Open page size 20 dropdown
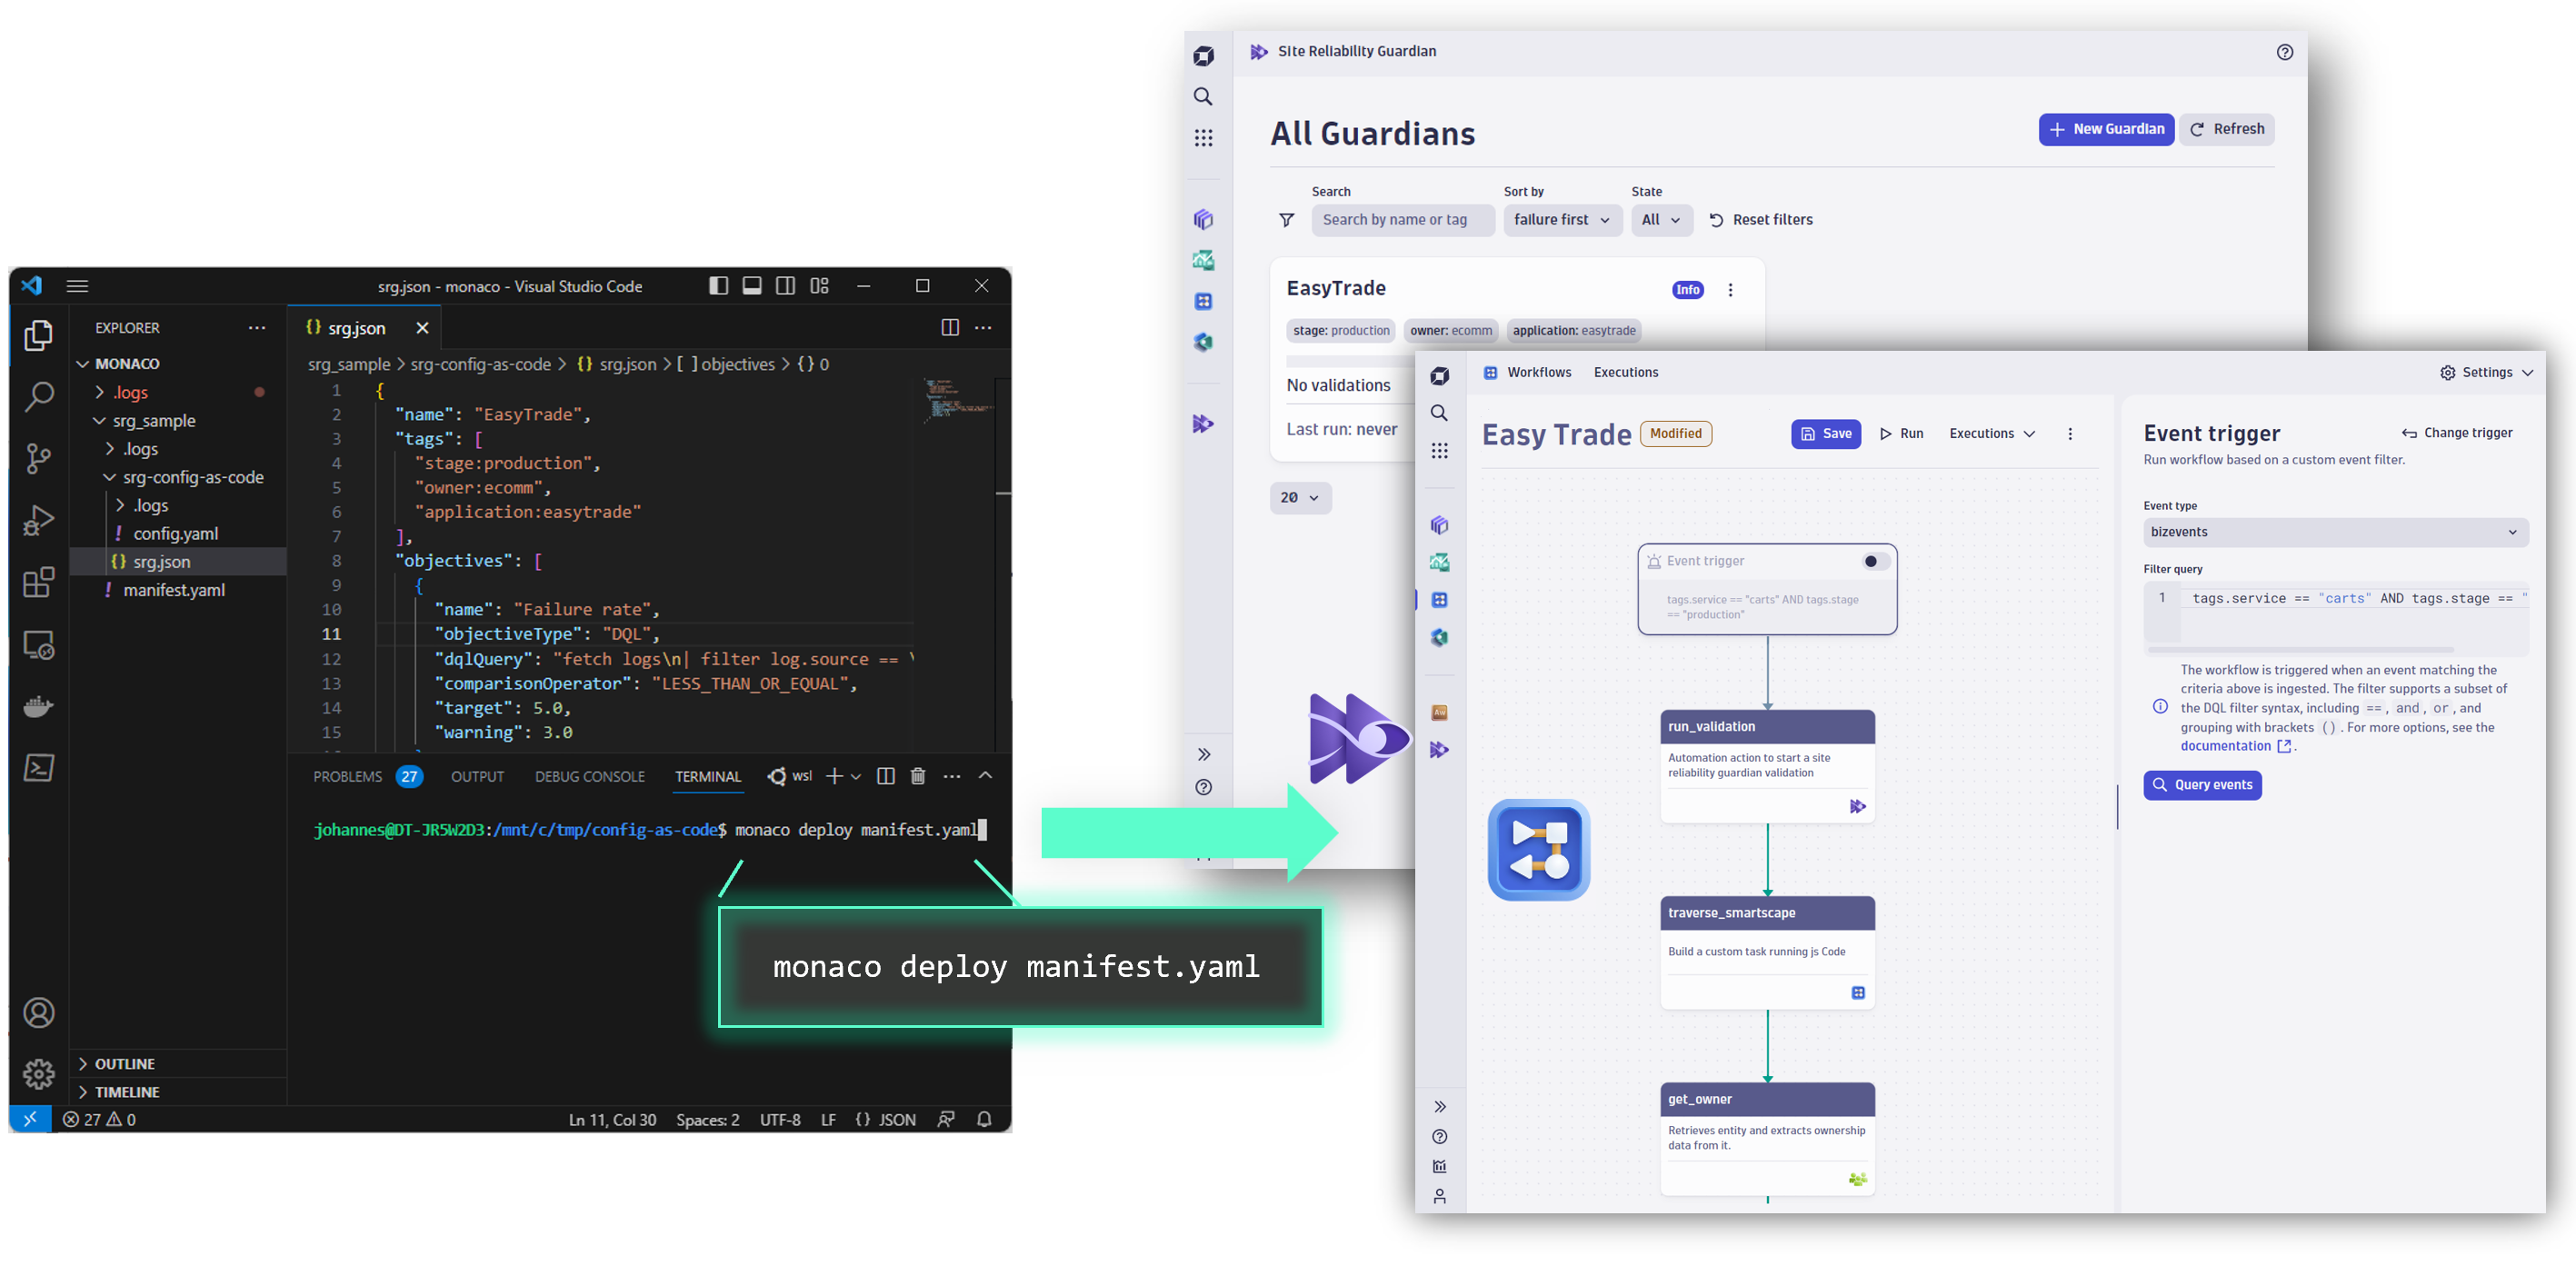The height and width of the screenshot is (1276, 2576). tap(1300, 498)
